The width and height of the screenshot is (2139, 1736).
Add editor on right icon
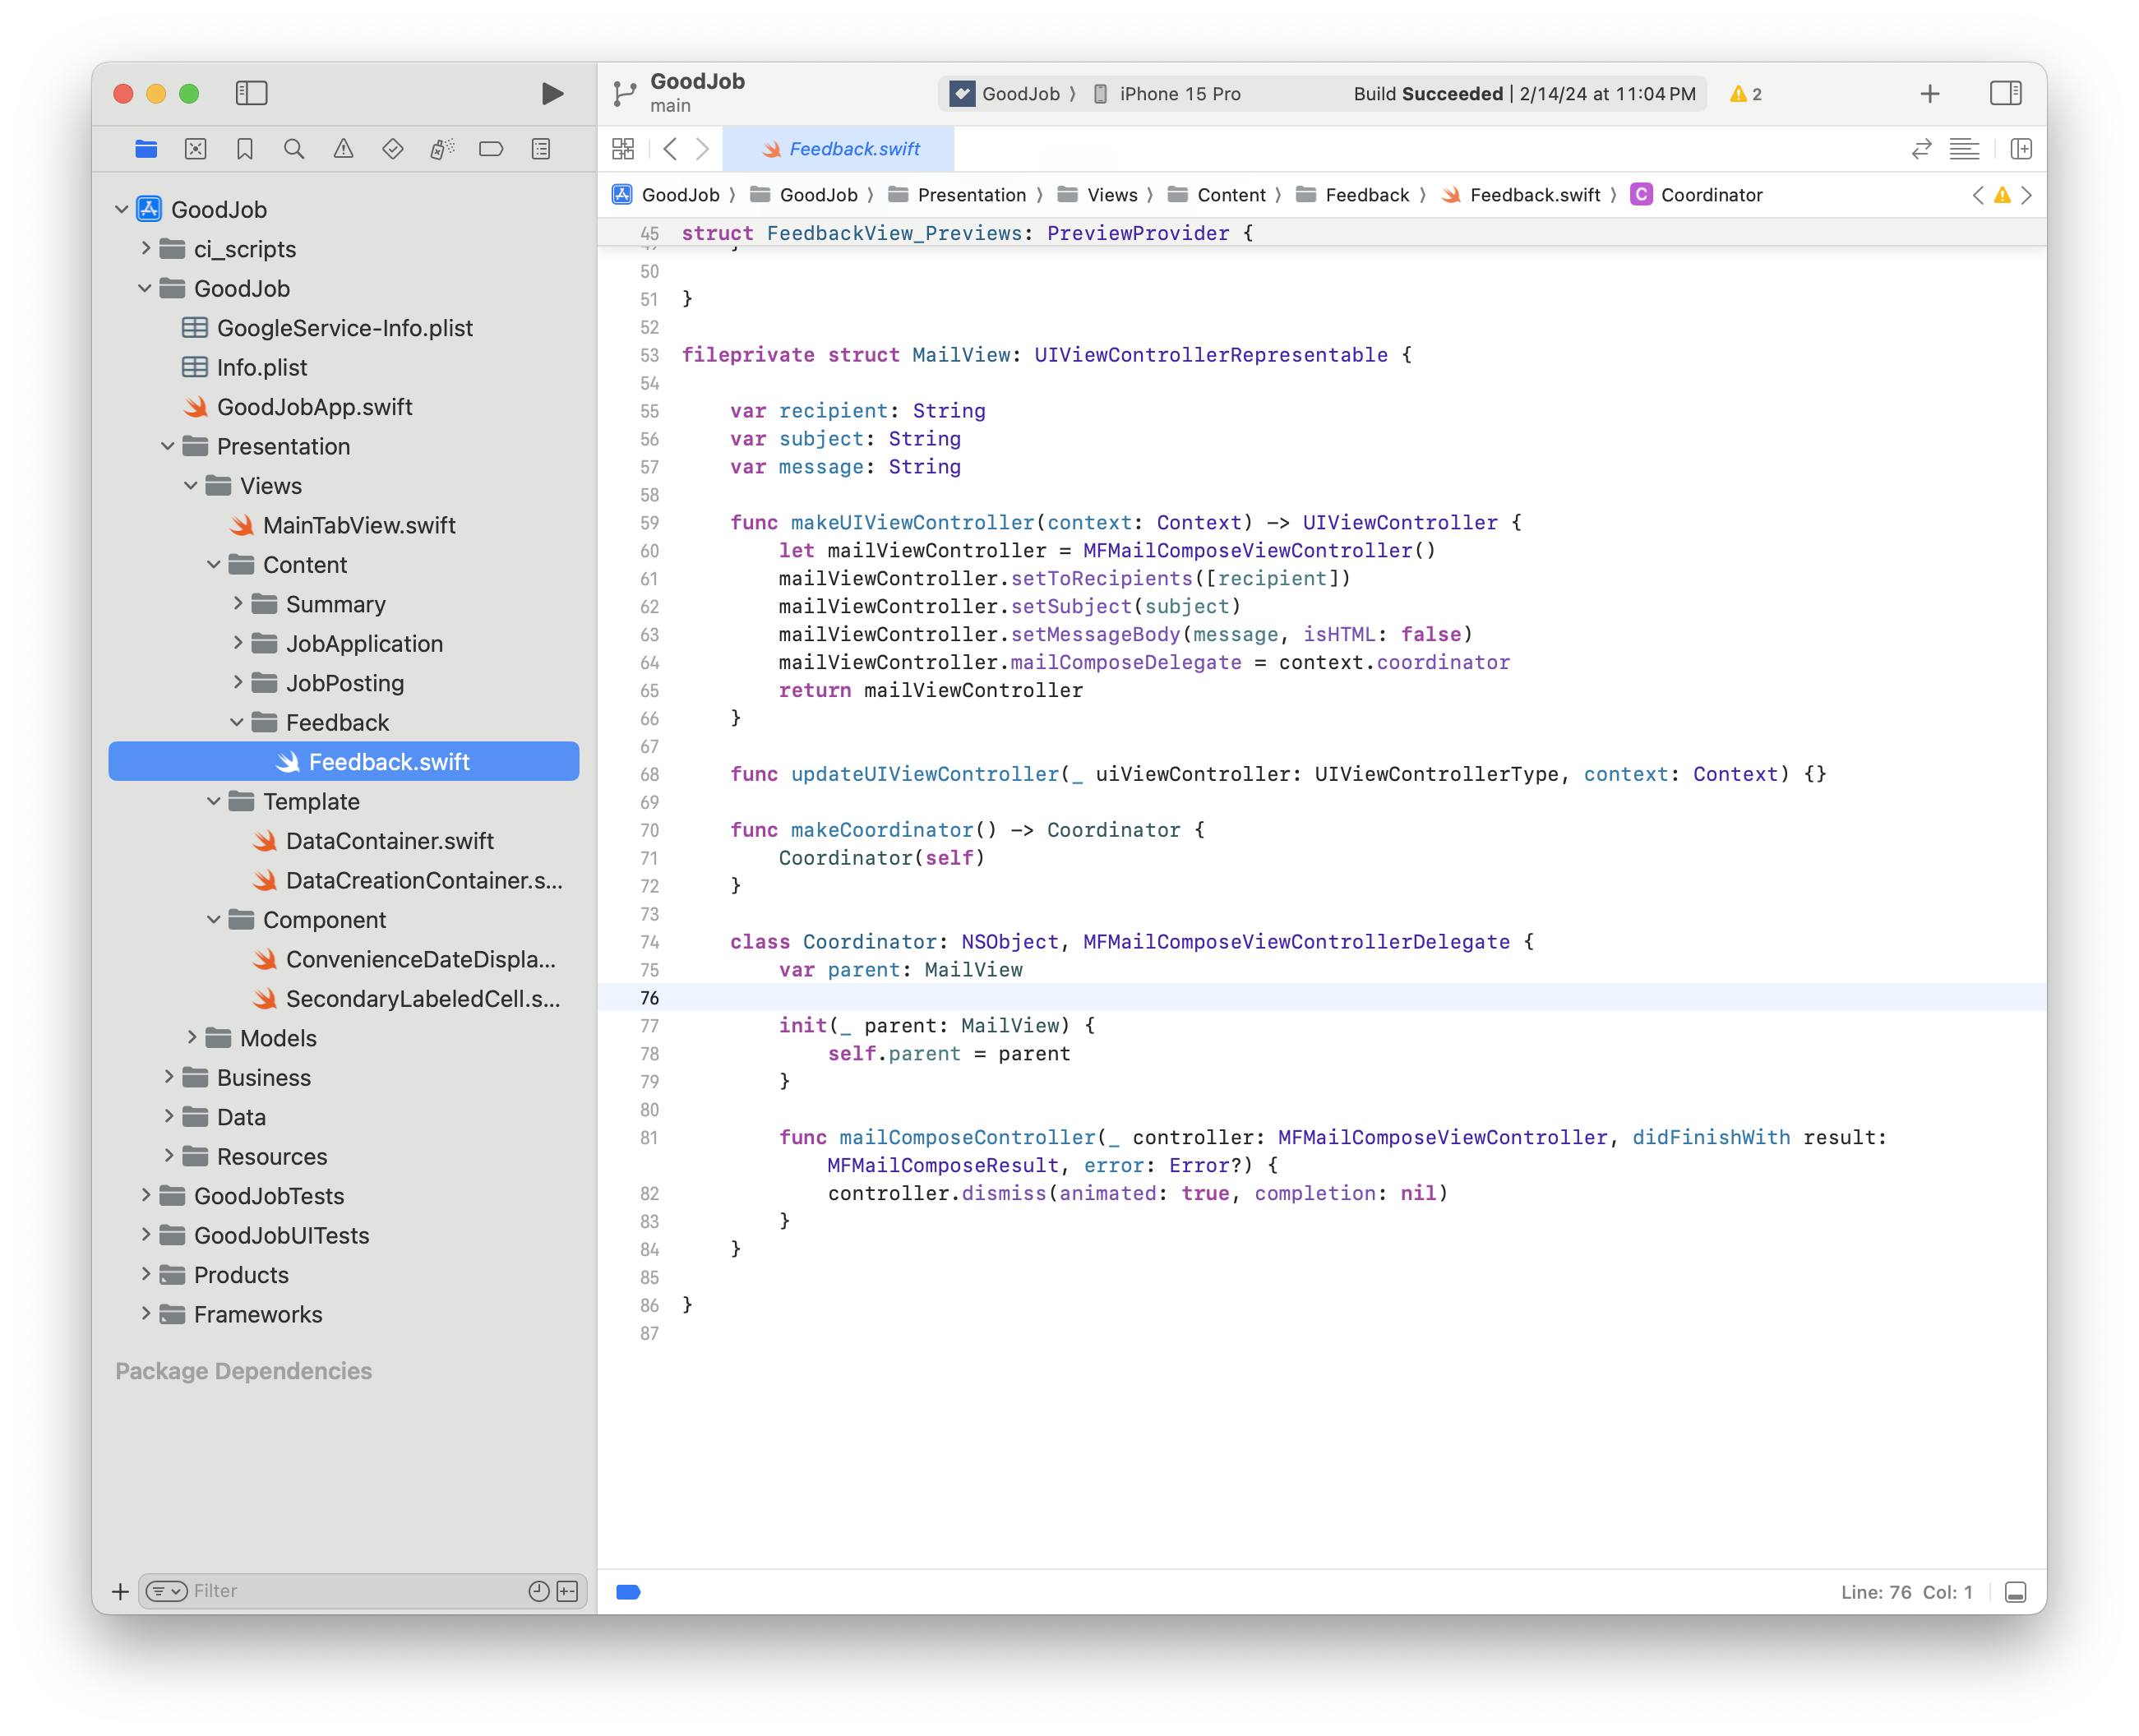[x=2021, y=149]
